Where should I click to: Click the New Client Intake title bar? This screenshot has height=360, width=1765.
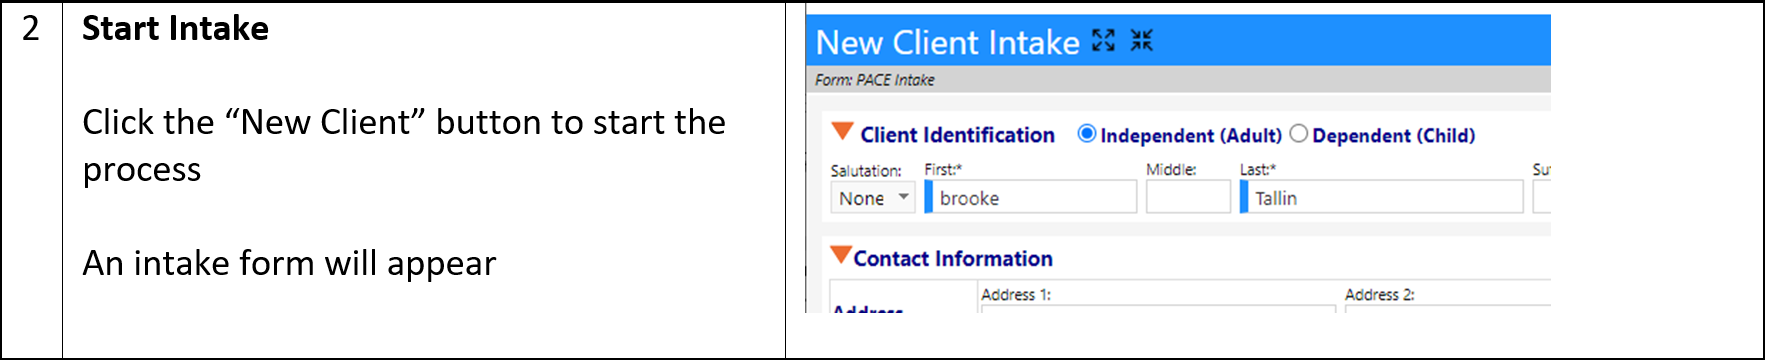[x=1178, y=41]
